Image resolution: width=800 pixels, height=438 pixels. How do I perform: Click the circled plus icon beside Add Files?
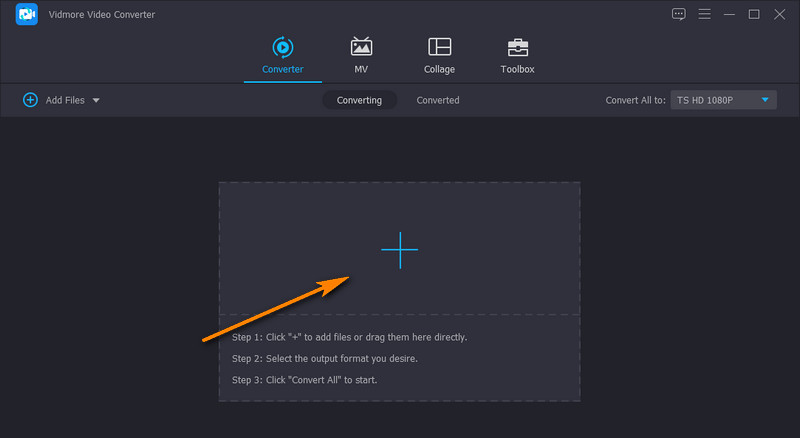click(x=30, y=100)
